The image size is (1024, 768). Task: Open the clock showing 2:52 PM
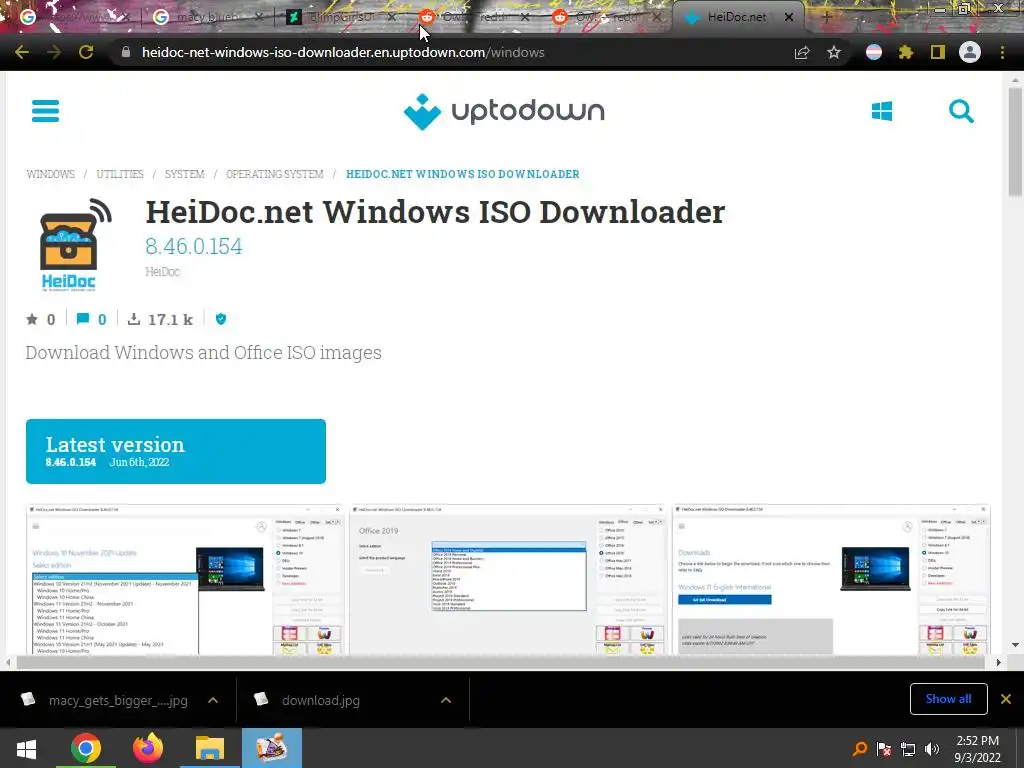click(977, 748)
